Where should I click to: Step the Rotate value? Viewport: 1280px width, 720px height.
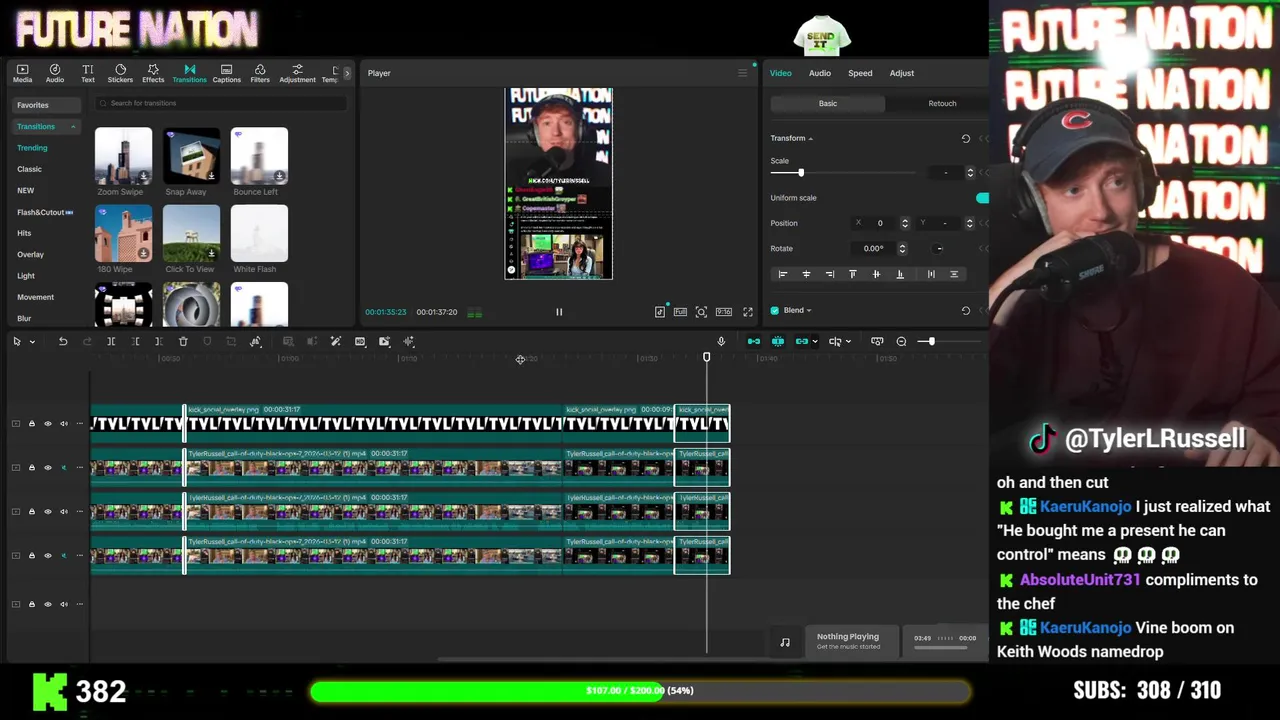pyautogui.click(x=902, y=249)
